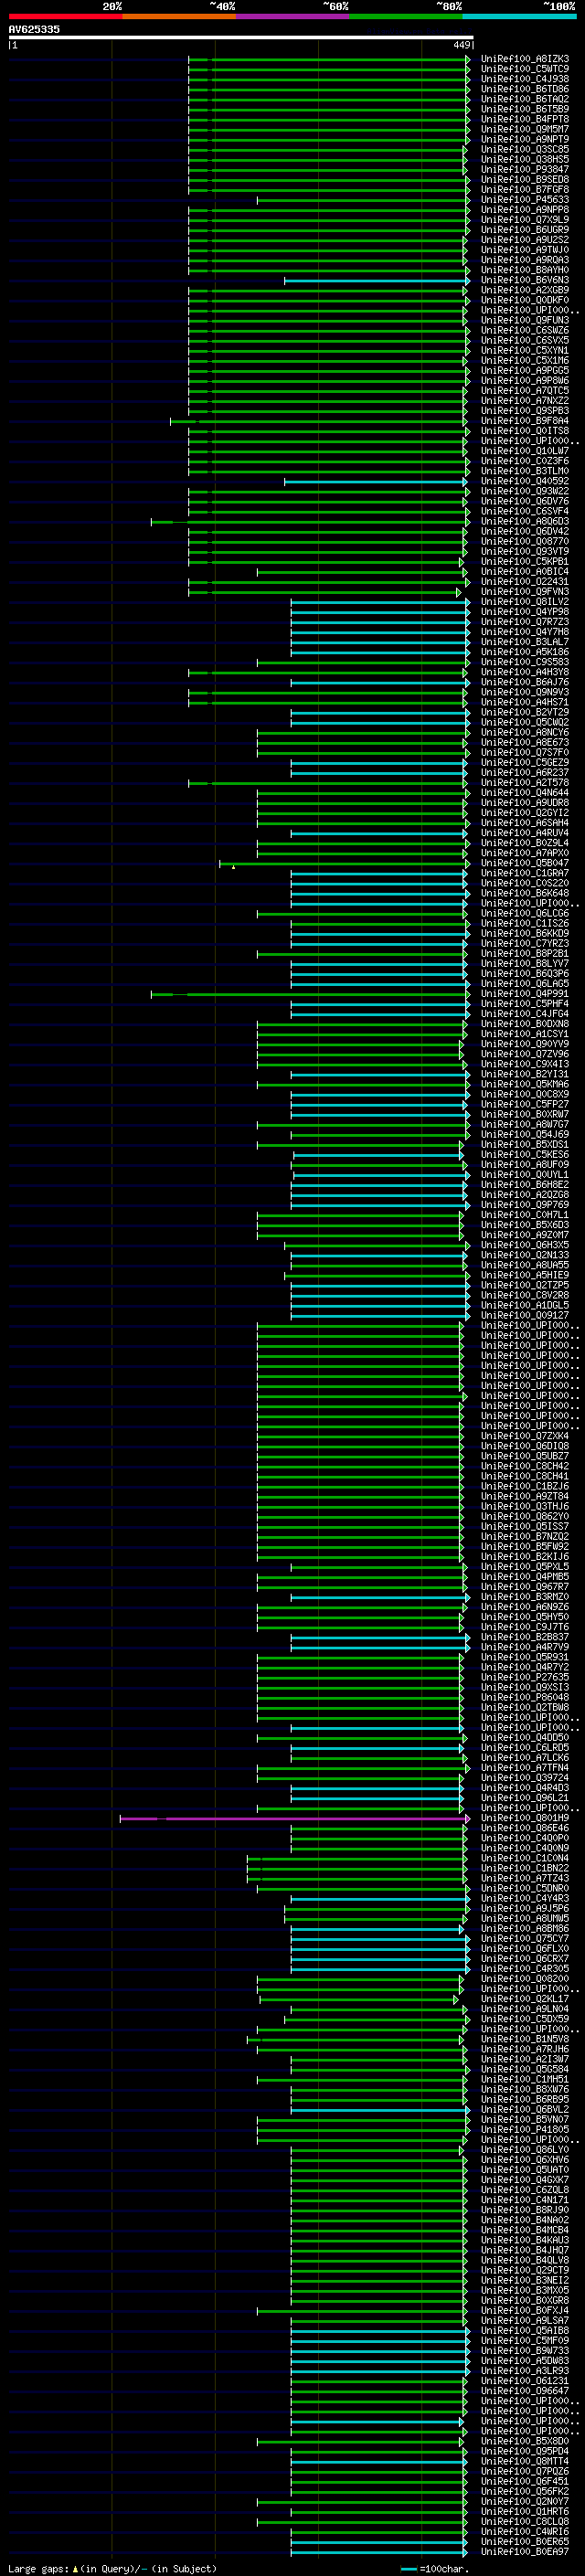The height and width of the screenshot is (2576, 585).
Task: Click the purple ~60% identity legend segment
Action: [x=292, y=16]
